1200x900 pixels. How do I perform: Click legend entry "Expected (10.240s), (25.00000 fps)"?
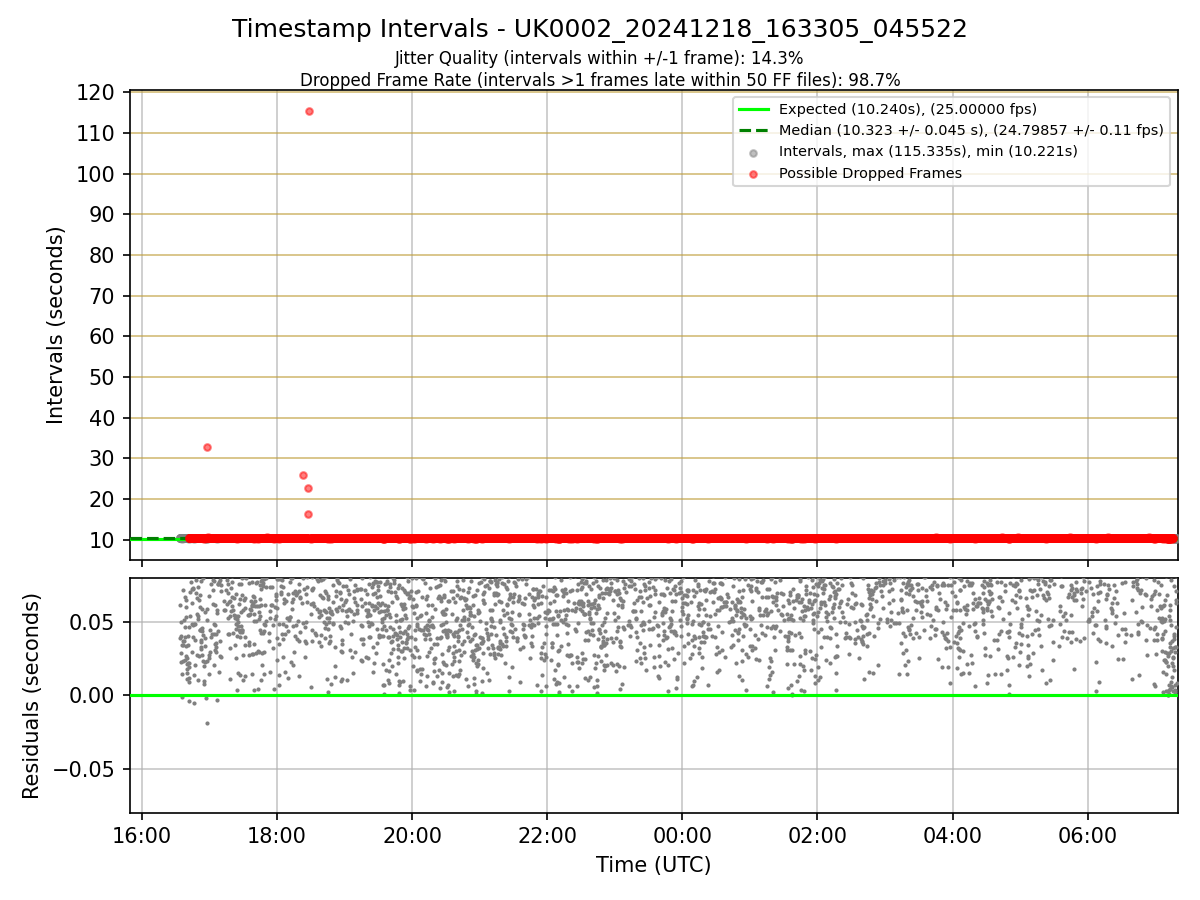(907, 109)
